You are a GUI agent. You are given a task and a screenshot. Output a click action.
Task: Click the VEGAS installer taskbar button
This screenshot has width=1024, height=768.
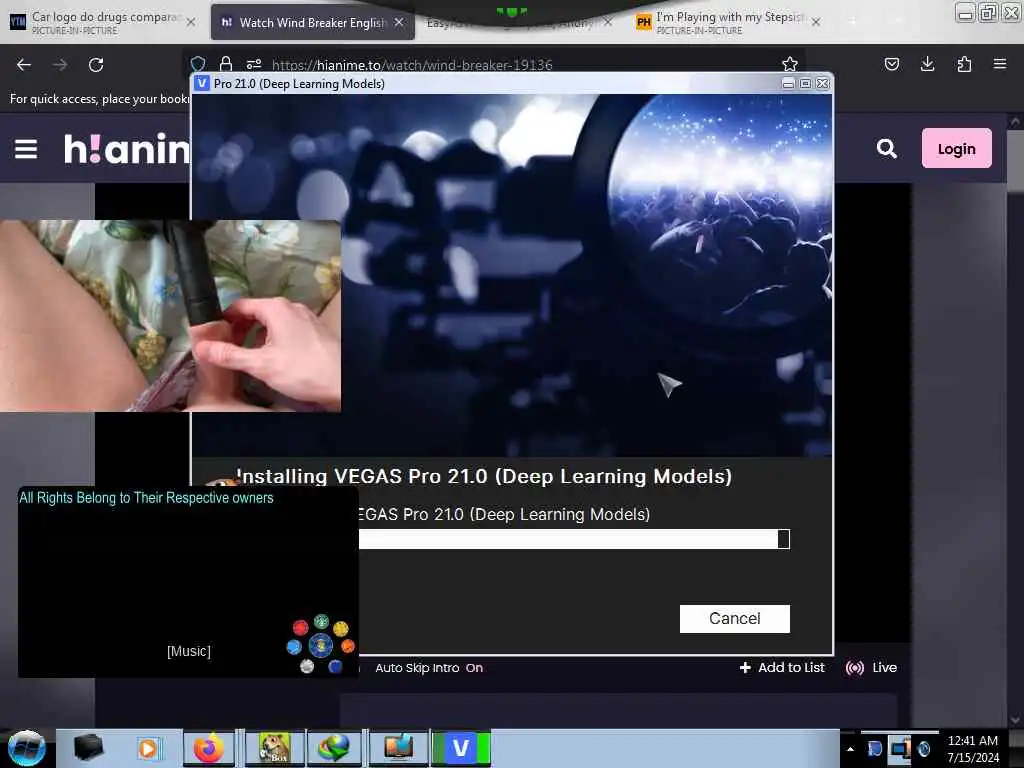pos(461,748)
